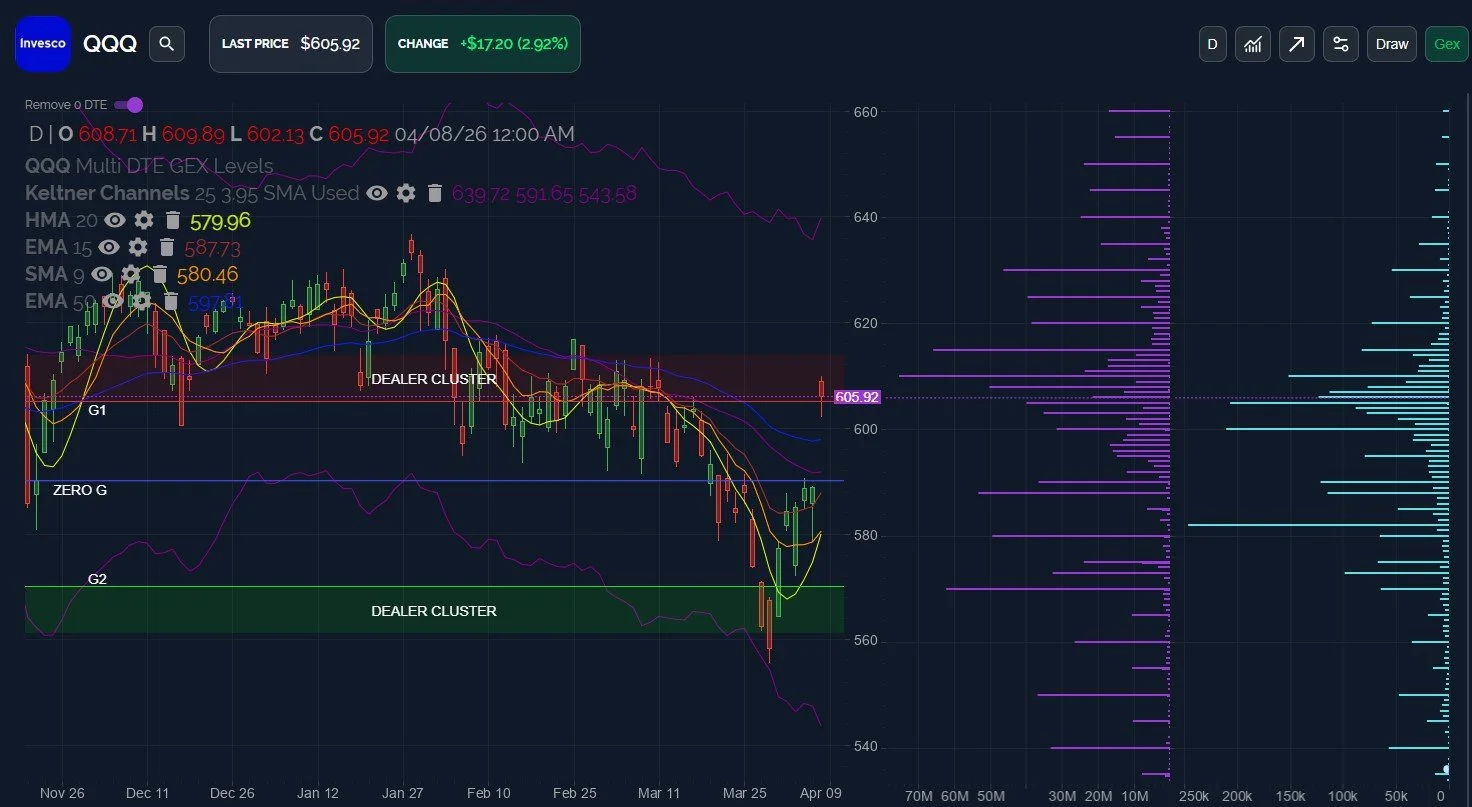Click the G2 level label
Viewport: 1472px width, 807px height.
(97, 579)
